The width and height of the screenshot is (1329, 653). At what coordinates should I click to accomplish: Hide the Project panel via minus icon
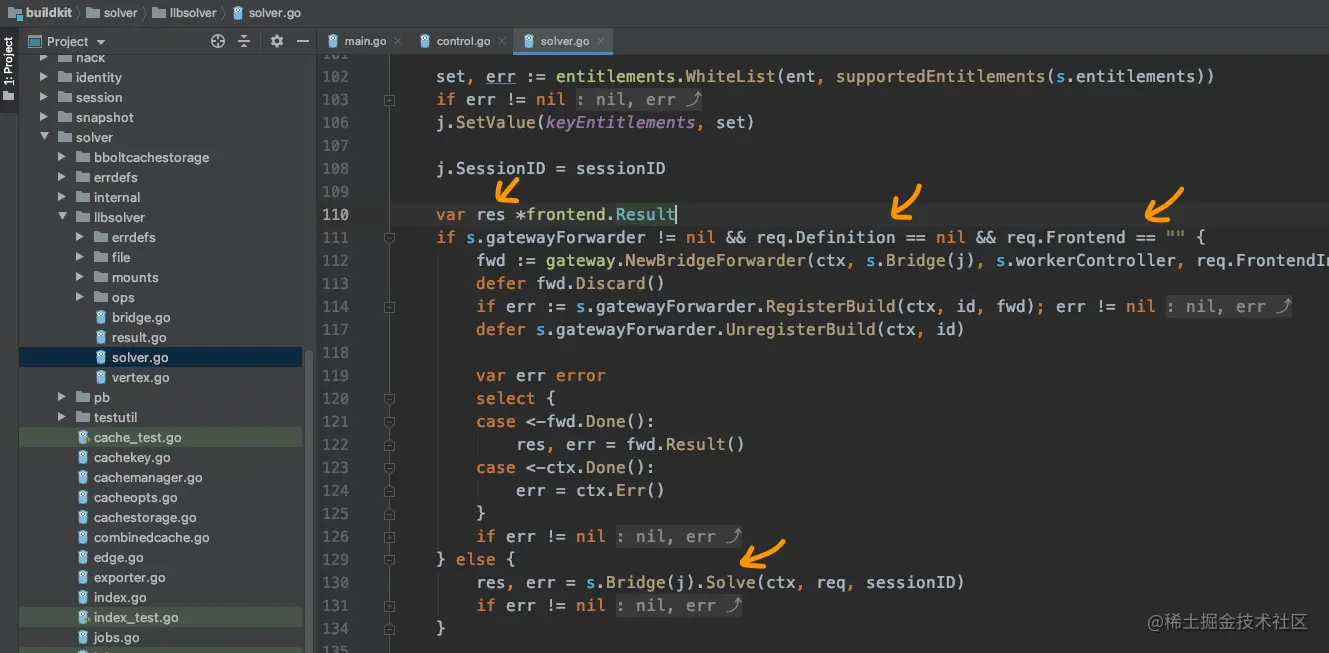(x=301, y=41)
